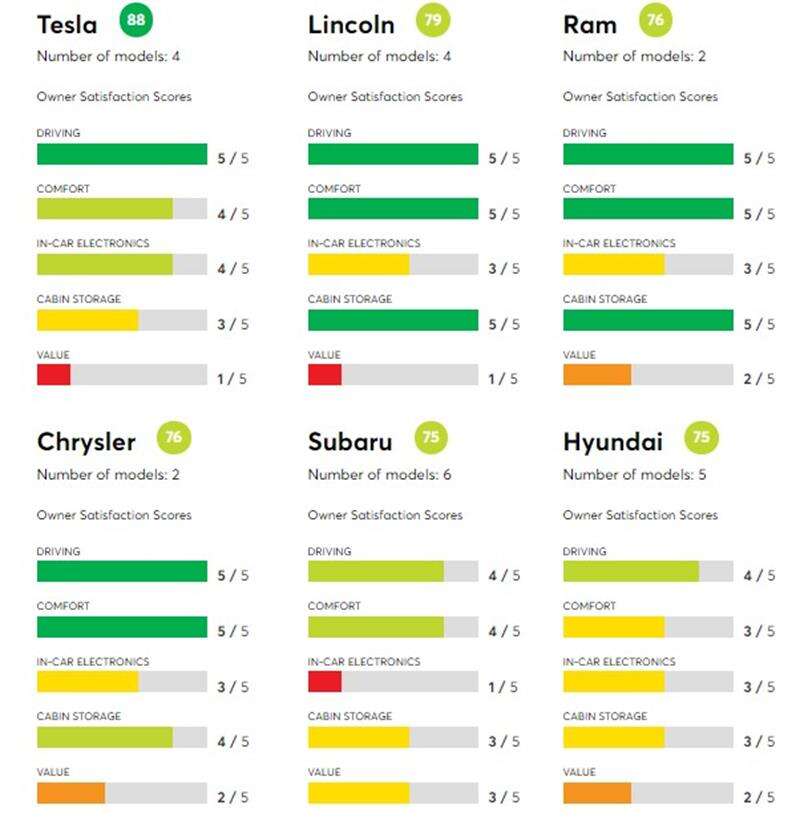
Task: Click Subaru's red In-Car Electronics bar
Action: tap(325, 682)
